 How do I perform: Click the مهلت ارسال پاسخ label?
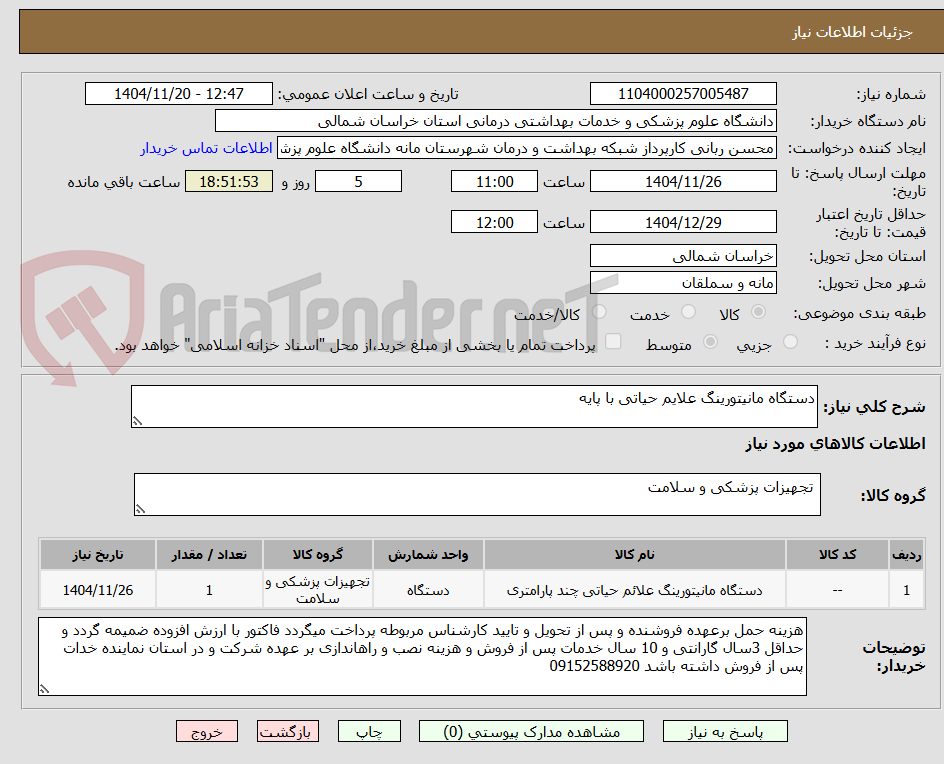859,182
